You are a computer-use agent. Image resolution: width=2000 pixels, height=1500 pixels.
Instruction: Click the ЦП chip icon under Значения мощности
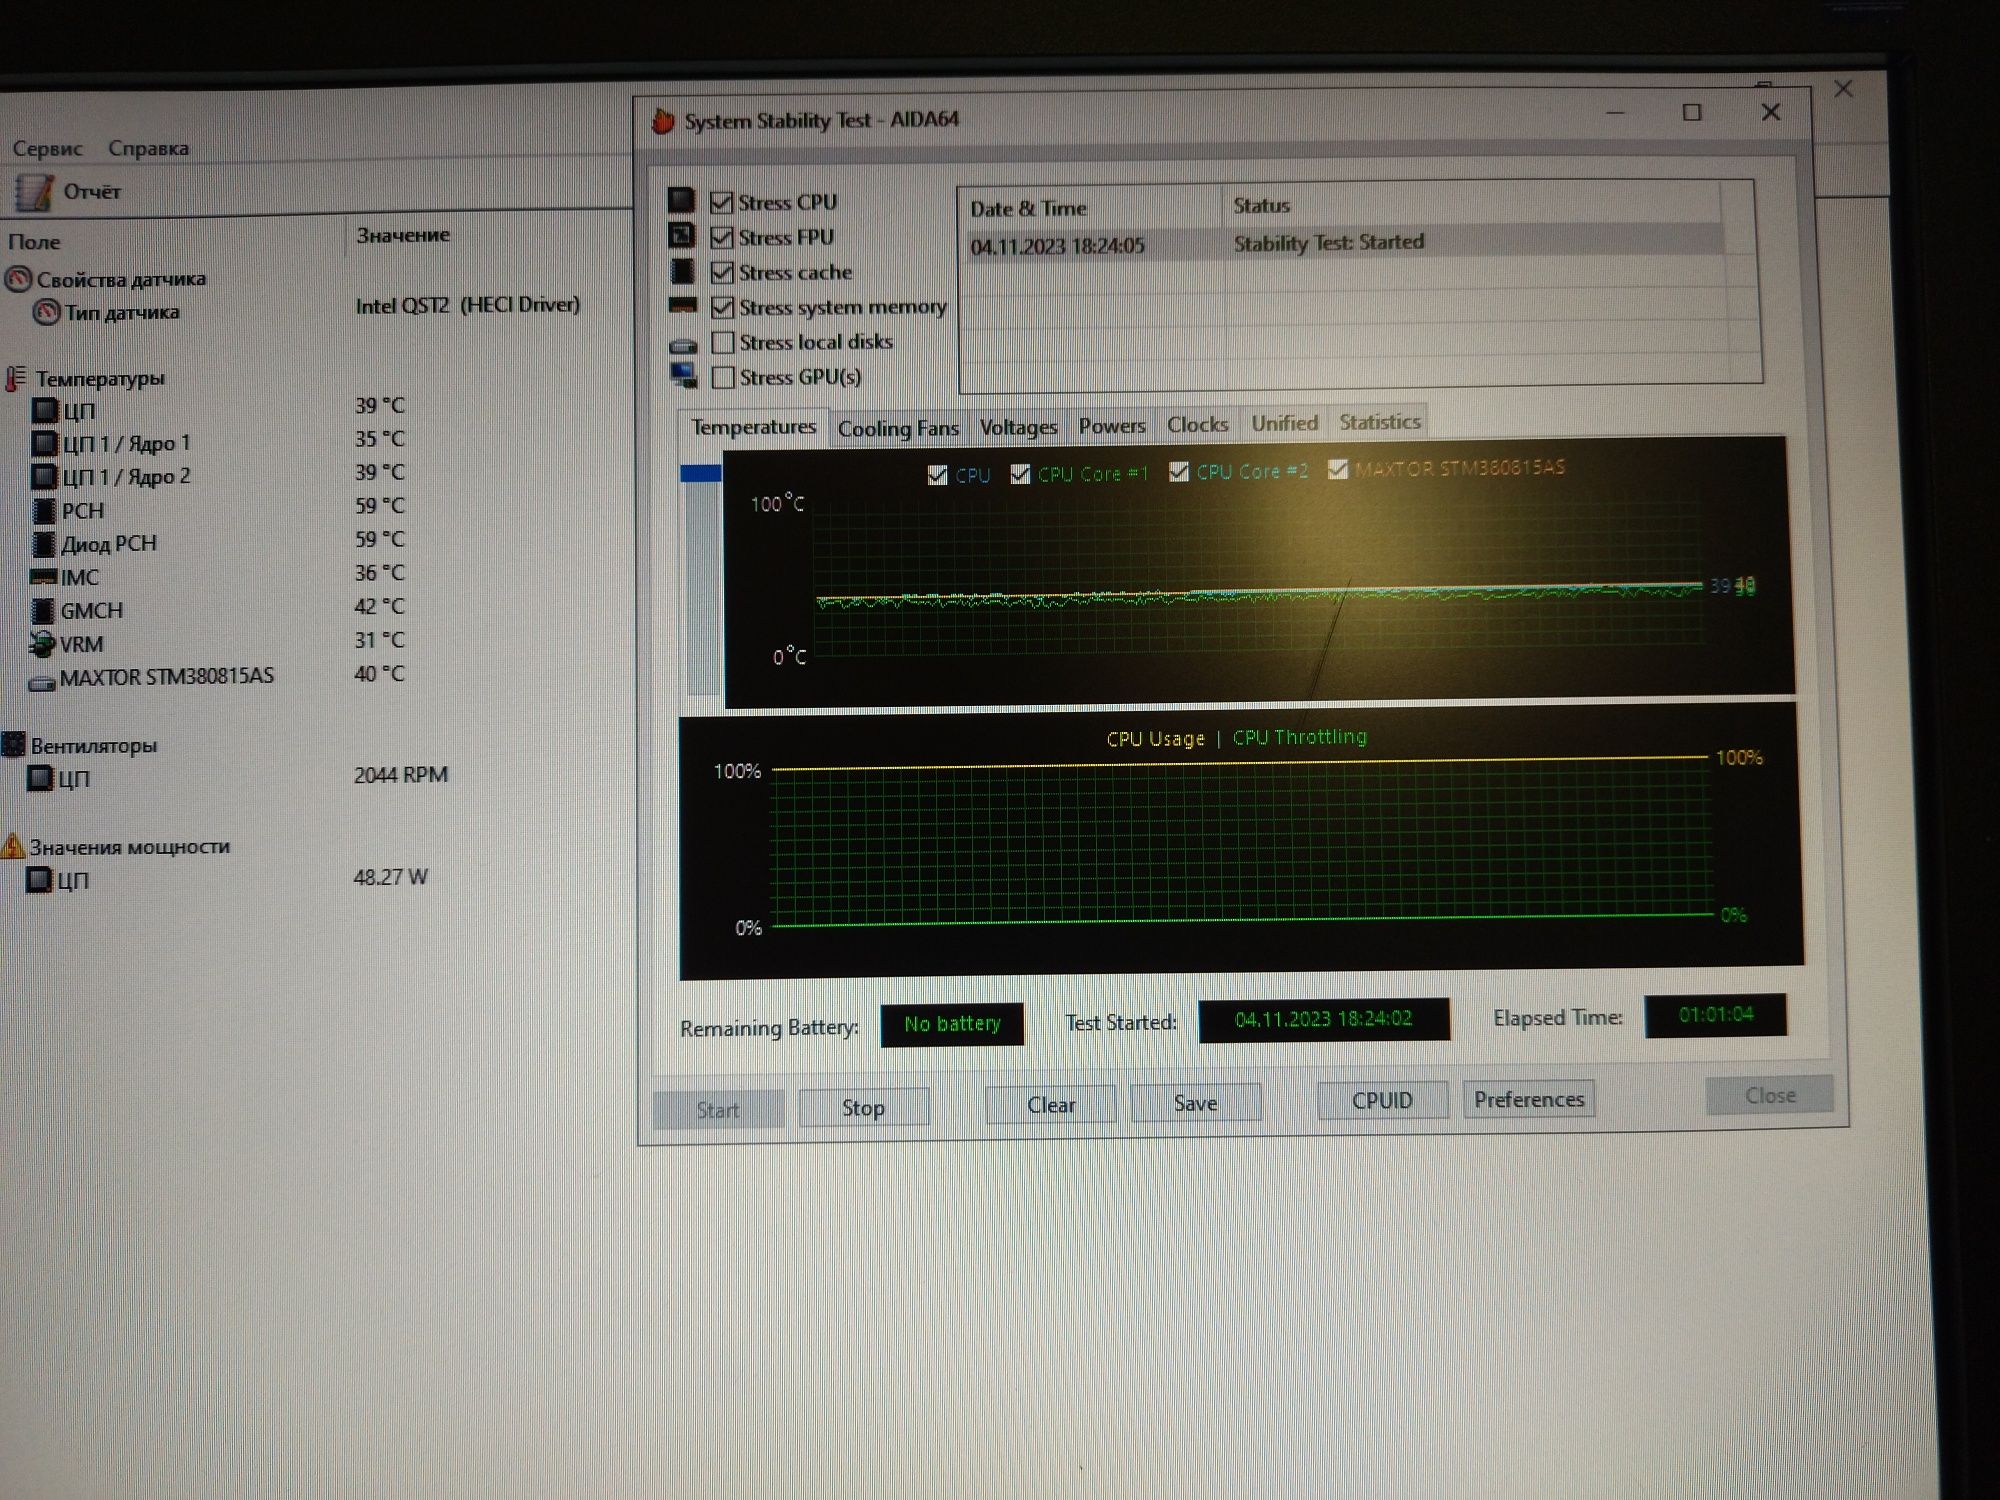(x=38, y=879)
